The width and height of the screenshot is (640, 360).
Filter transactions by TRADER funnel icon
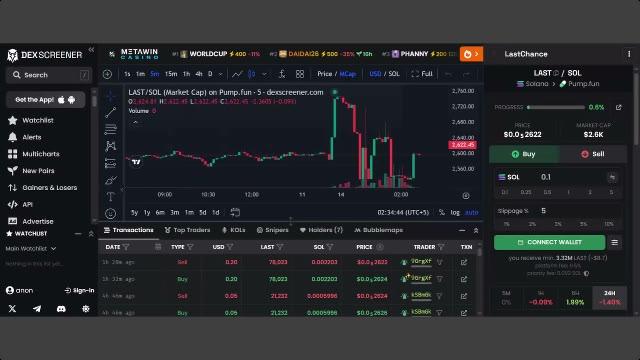click(441, 247)
